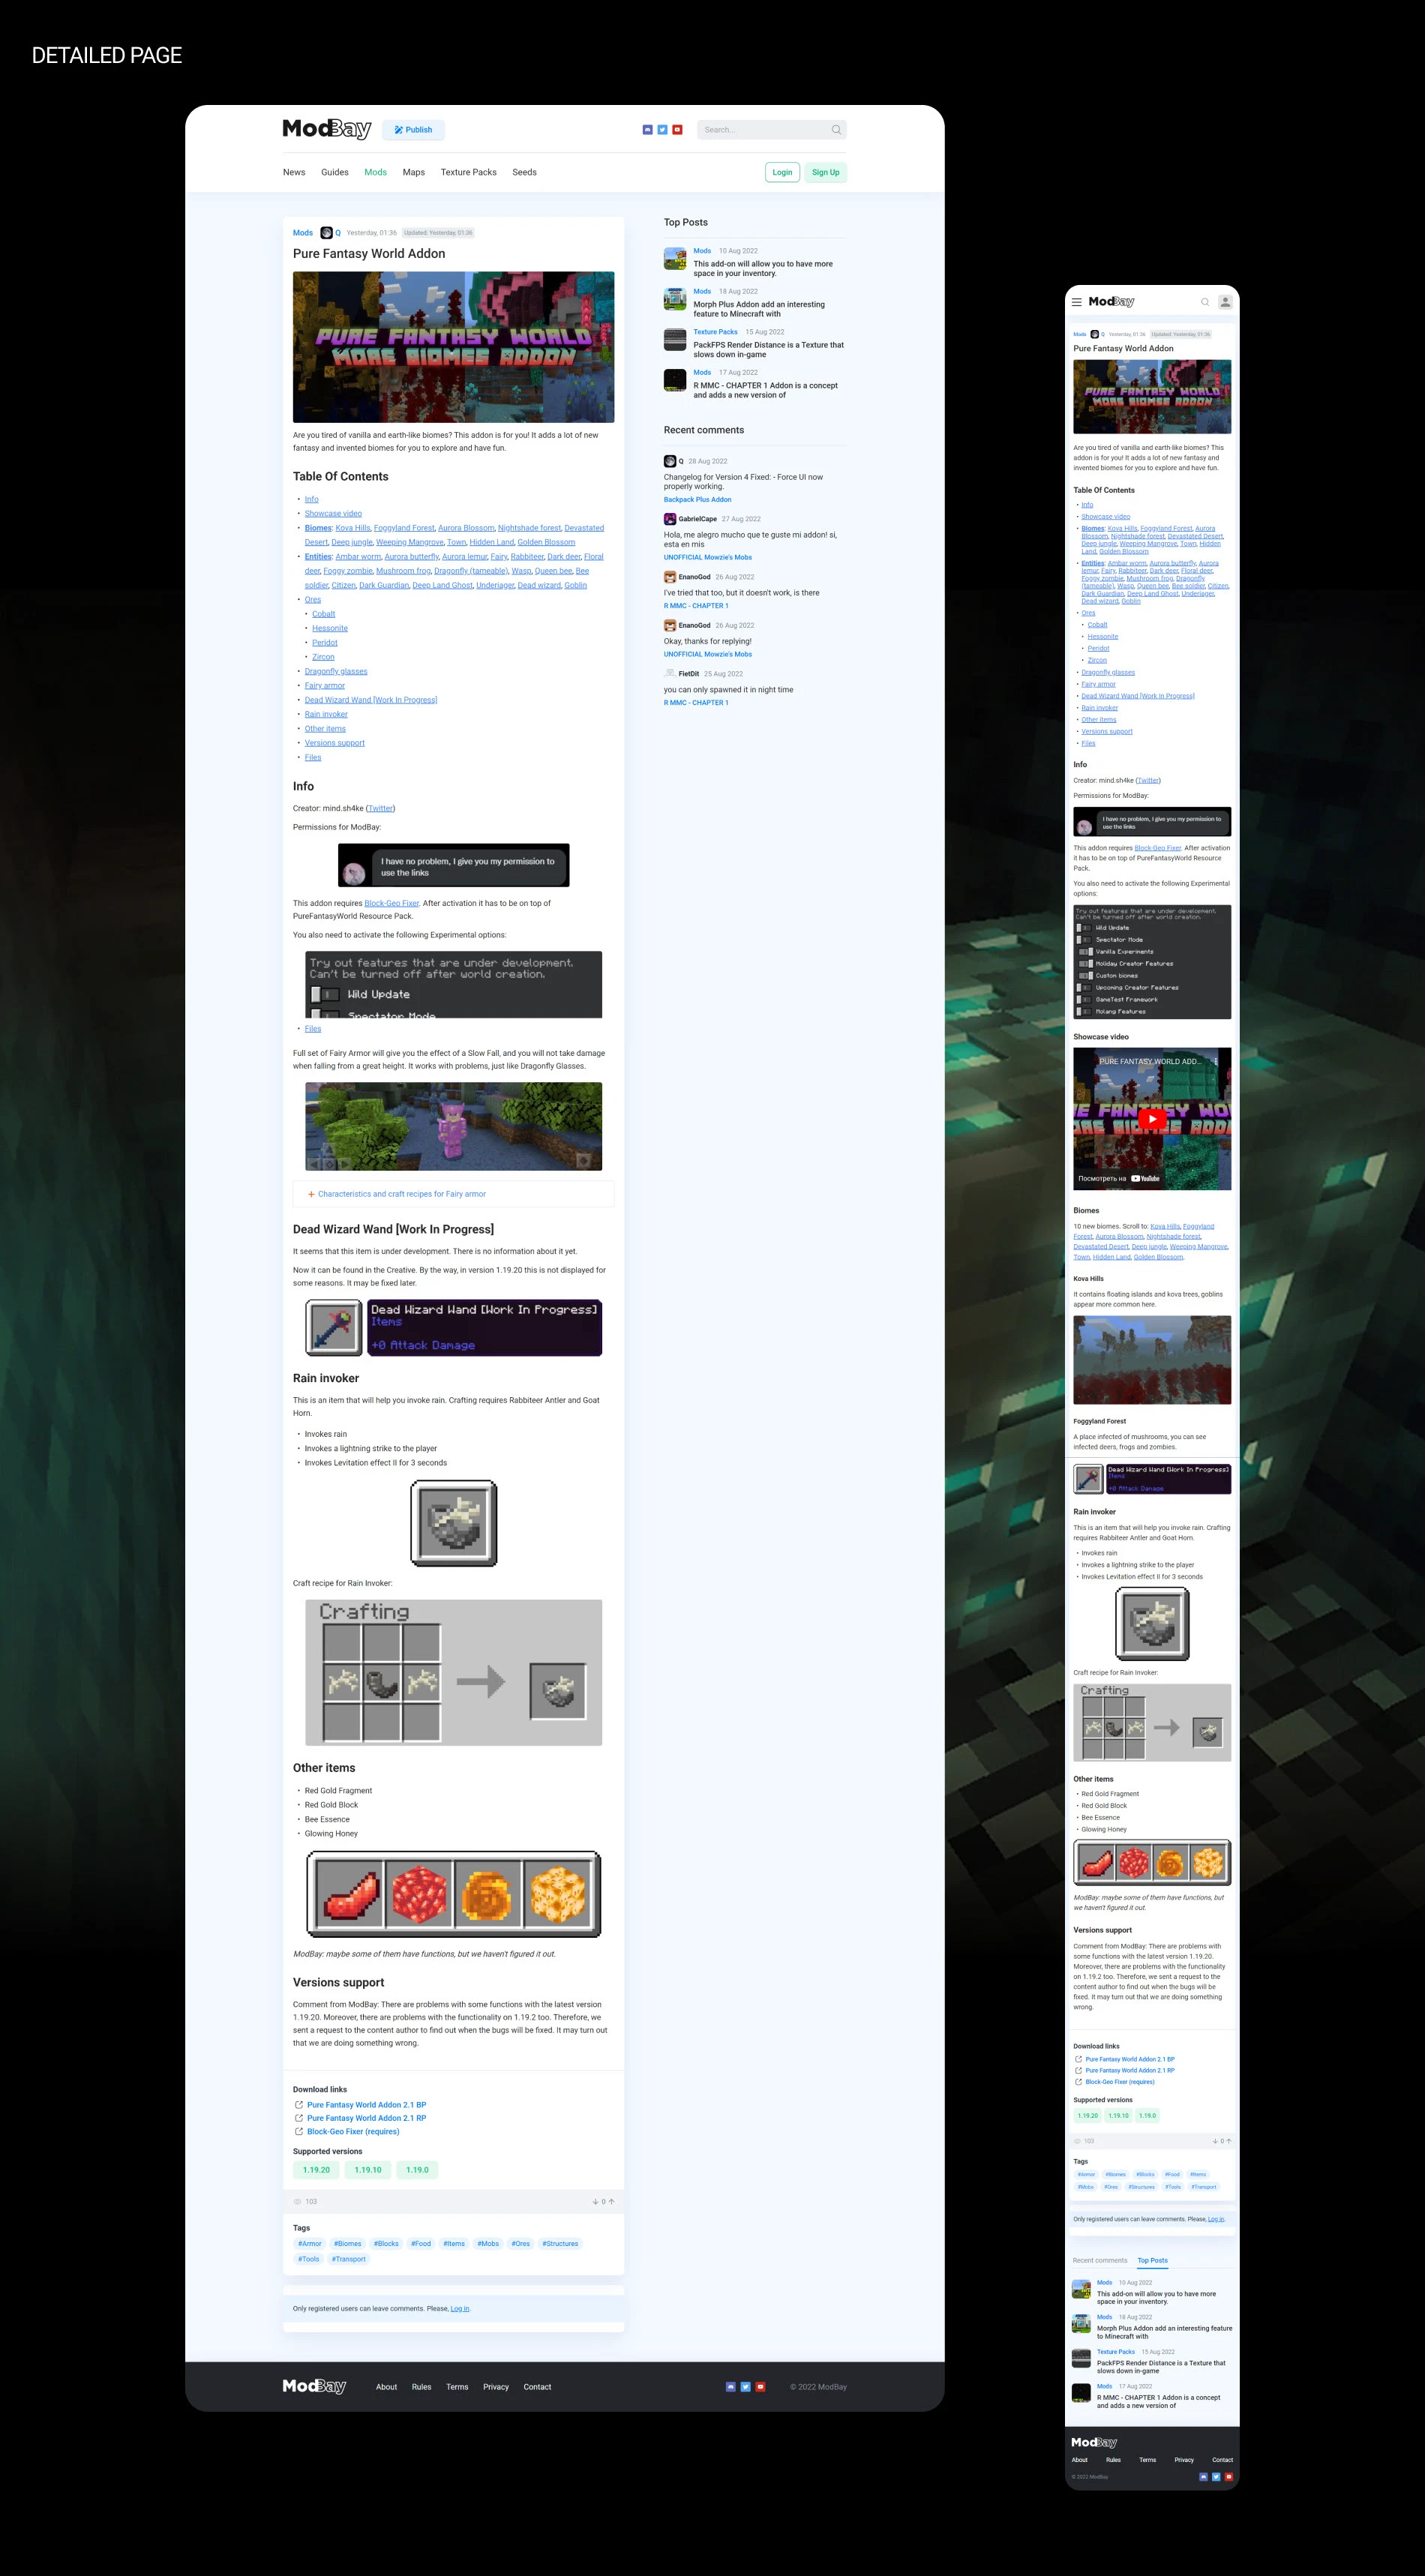Screen dimensions: 1425x2576
Task: Click the Sign Up button
Action: click(x=825, y=172)
